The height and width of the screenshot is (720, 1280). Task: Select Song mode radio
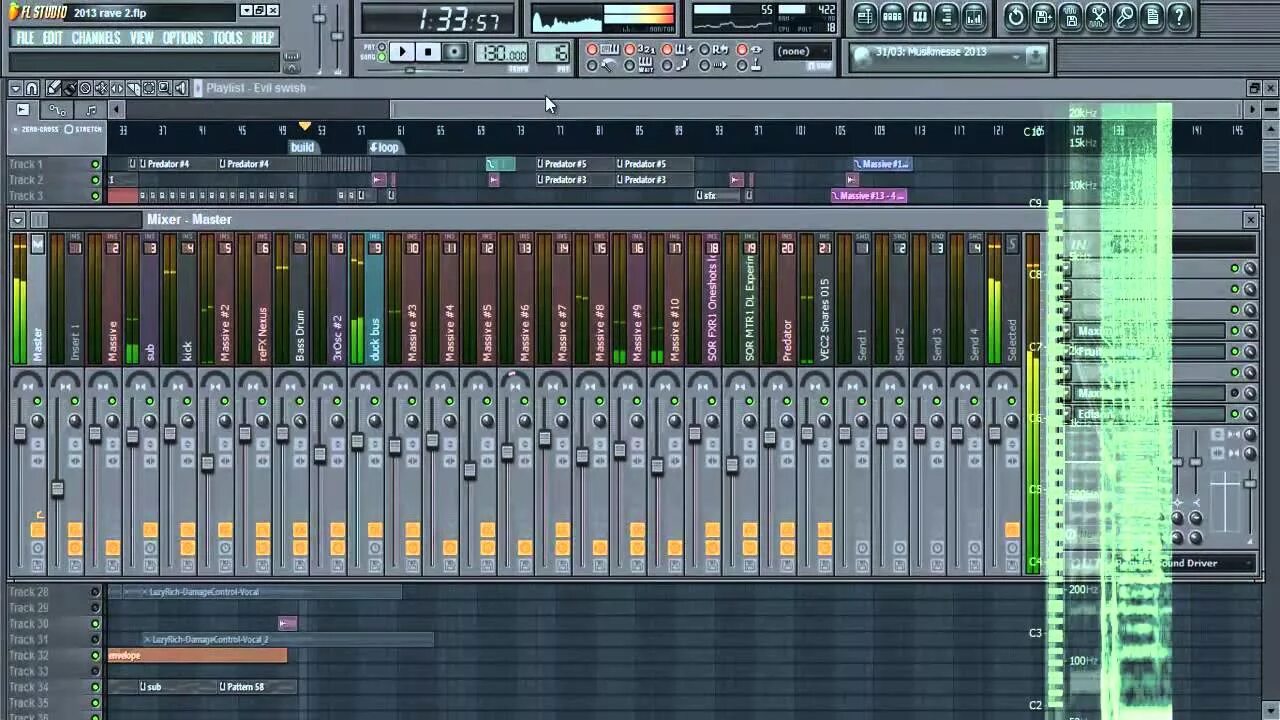382,57
